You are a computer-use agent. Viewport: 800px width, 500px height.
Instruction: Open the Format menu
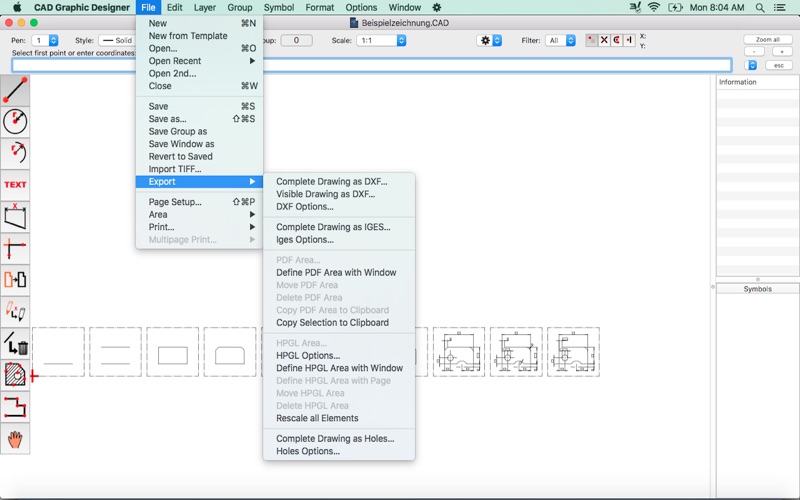point(320,8)
